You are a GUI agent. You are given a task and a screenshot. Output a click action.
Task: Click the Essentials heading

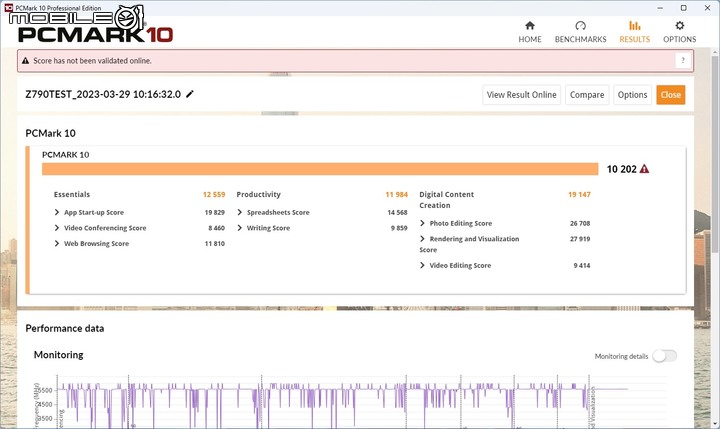[72, 194]
